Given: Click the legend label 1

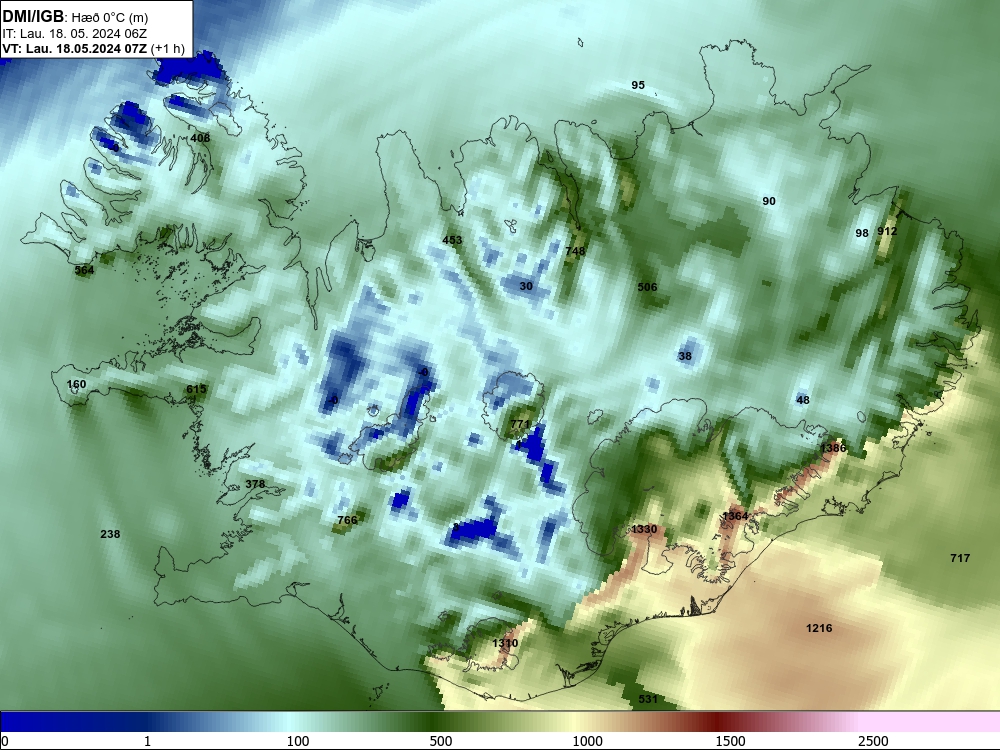Looking at the screenshot, I should click(147, 741).
